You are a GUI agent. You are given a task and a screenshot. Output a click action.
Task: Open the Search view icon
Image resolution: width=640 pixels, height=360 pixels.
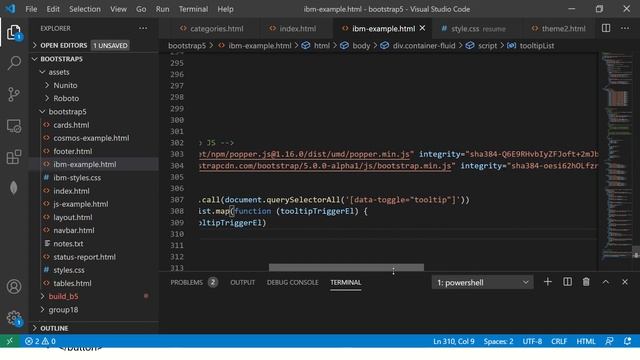[x=14, y=63]
